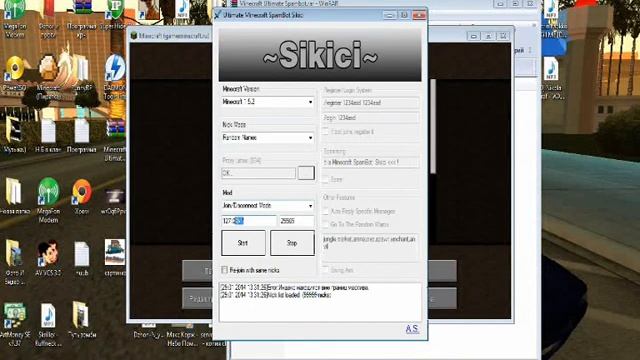Click the warps list text box
This screenshot has width=640, height=360.
point(371,247)
